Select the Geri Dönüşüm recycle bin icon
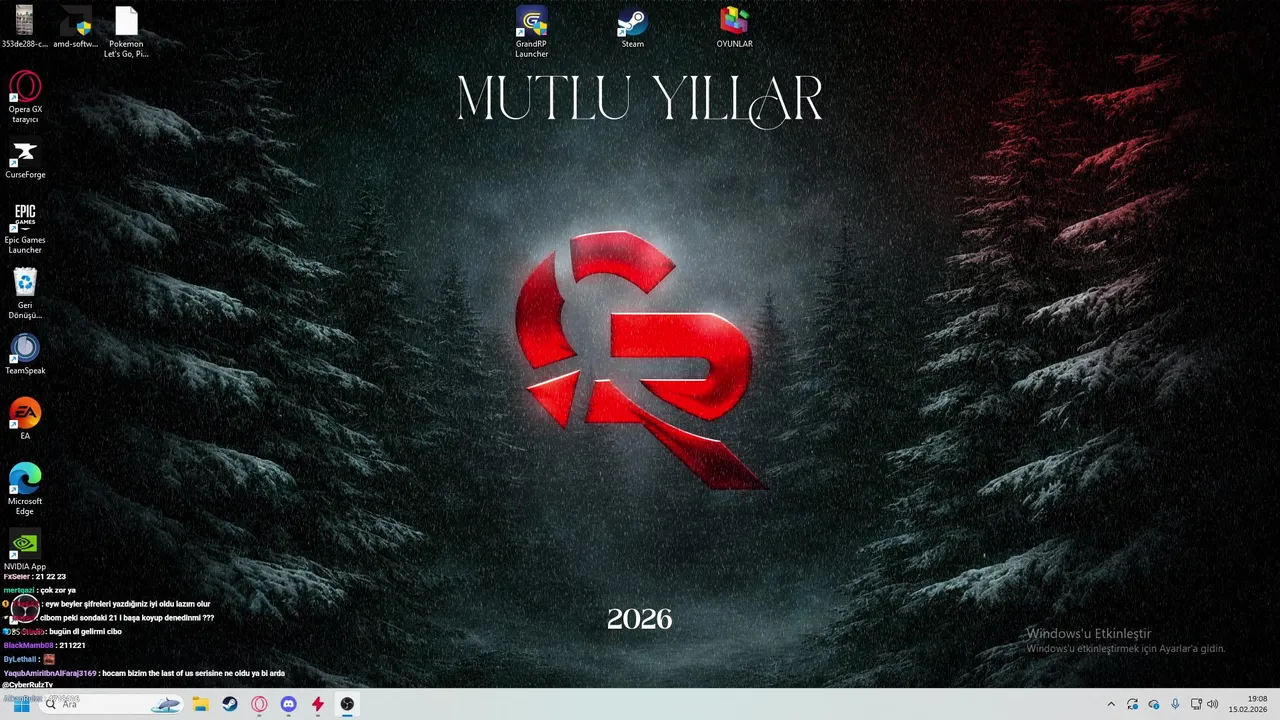Viewport: 1280px width, 720px height. [x=25, y=293]
